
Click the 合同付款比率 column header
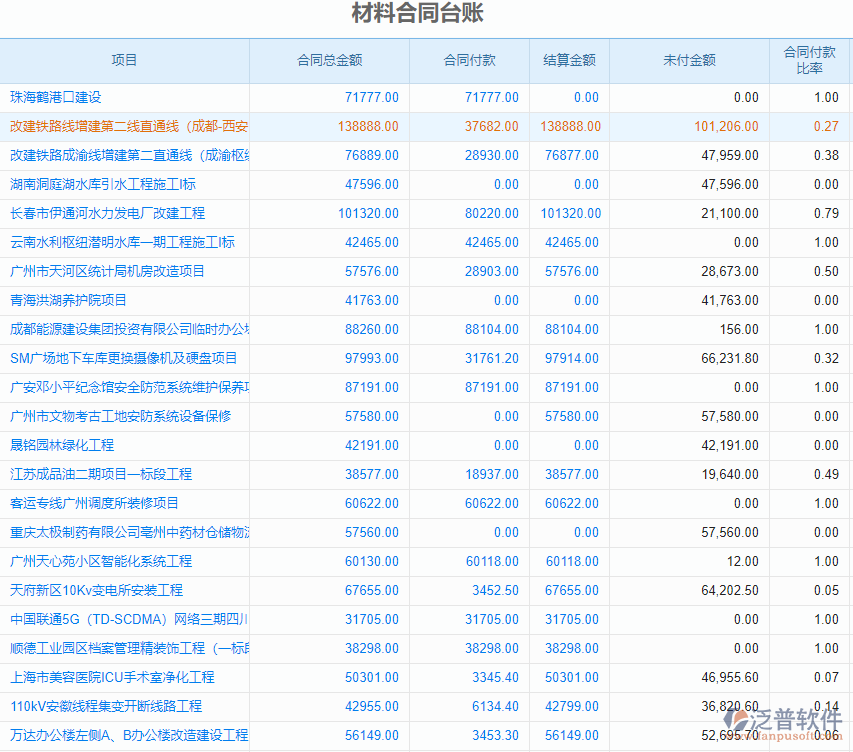coord(803,60)
